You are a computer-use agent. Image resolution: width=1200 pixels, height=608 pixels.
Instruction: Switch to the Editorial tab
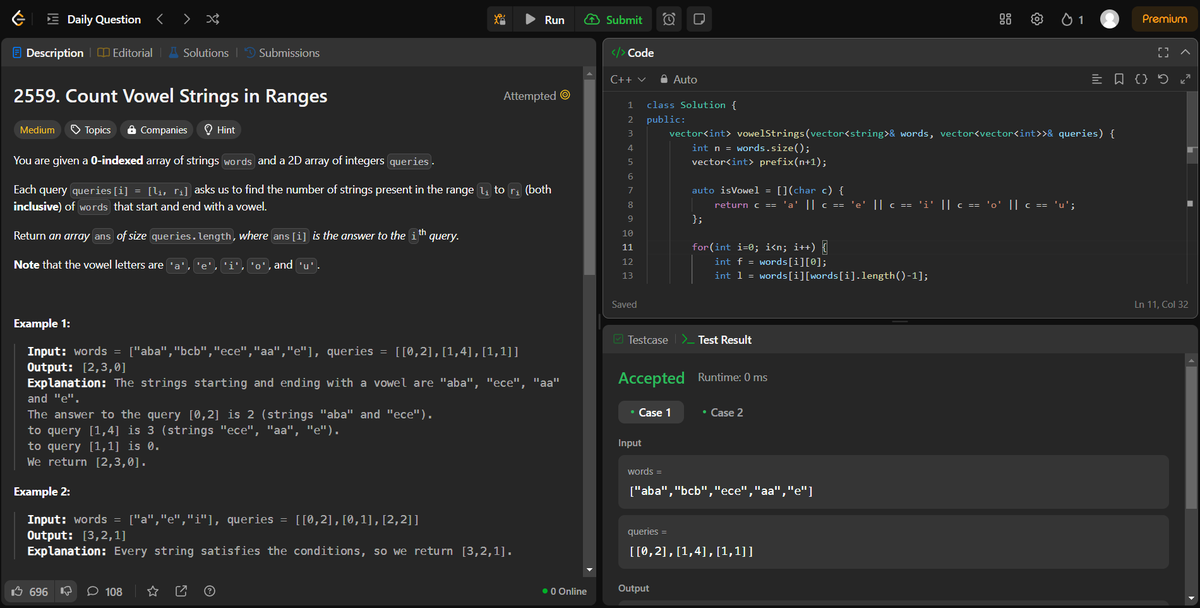[125, 52]
